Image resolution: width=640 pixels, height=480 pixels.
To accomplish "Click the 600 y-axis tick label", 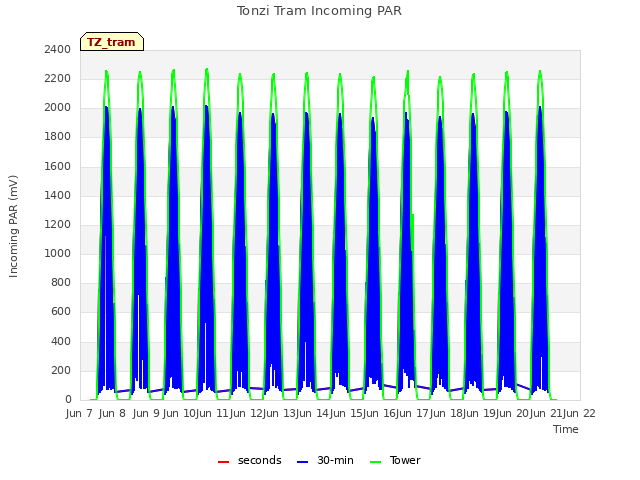I will coord(61,312).
